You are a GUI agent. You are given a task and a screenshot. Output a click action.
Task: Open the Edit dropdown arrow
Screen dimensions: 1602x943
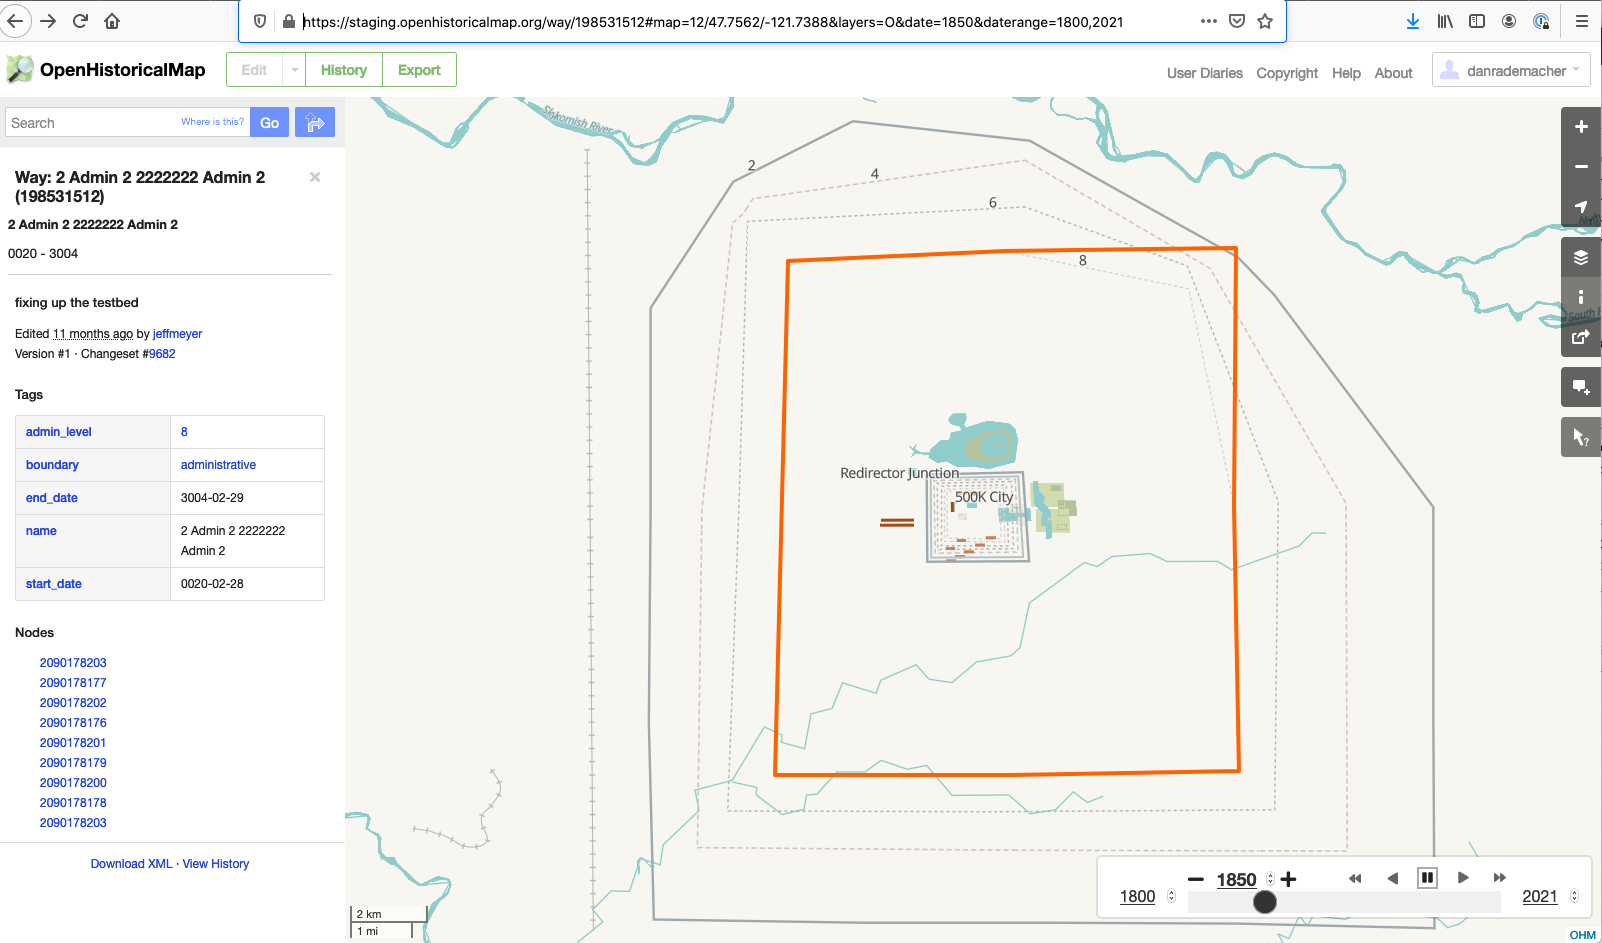click(x=294, y=69)
